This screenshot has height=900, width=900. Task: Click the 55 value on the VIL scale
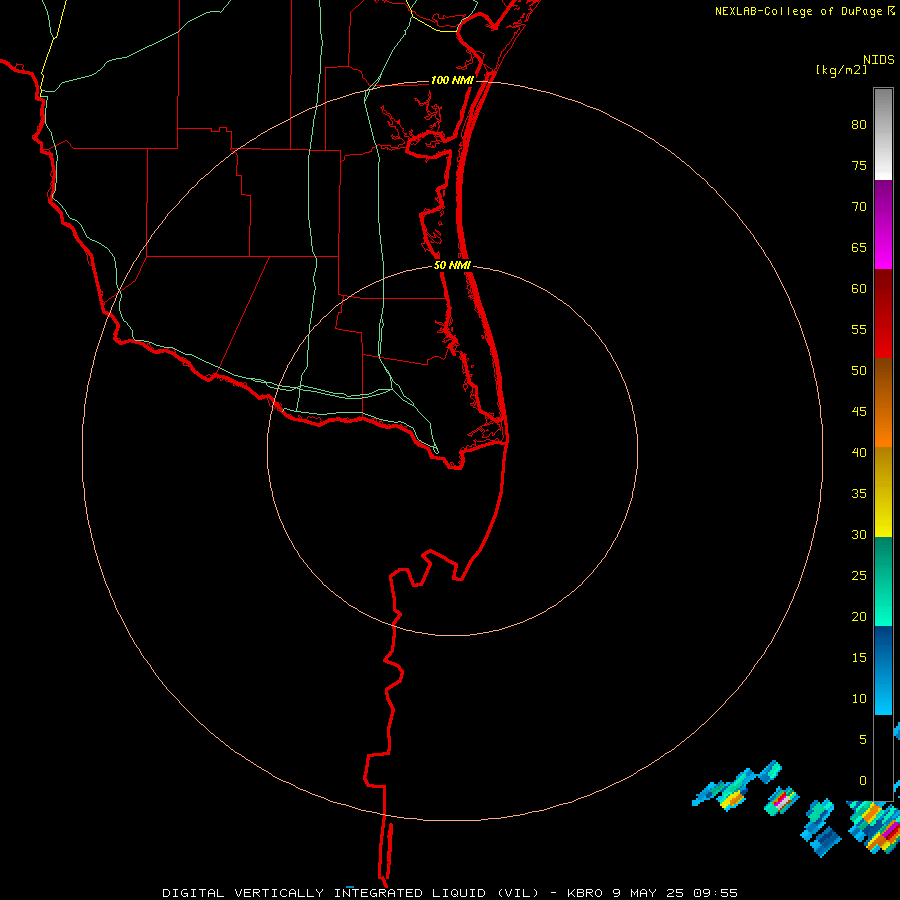859,329
